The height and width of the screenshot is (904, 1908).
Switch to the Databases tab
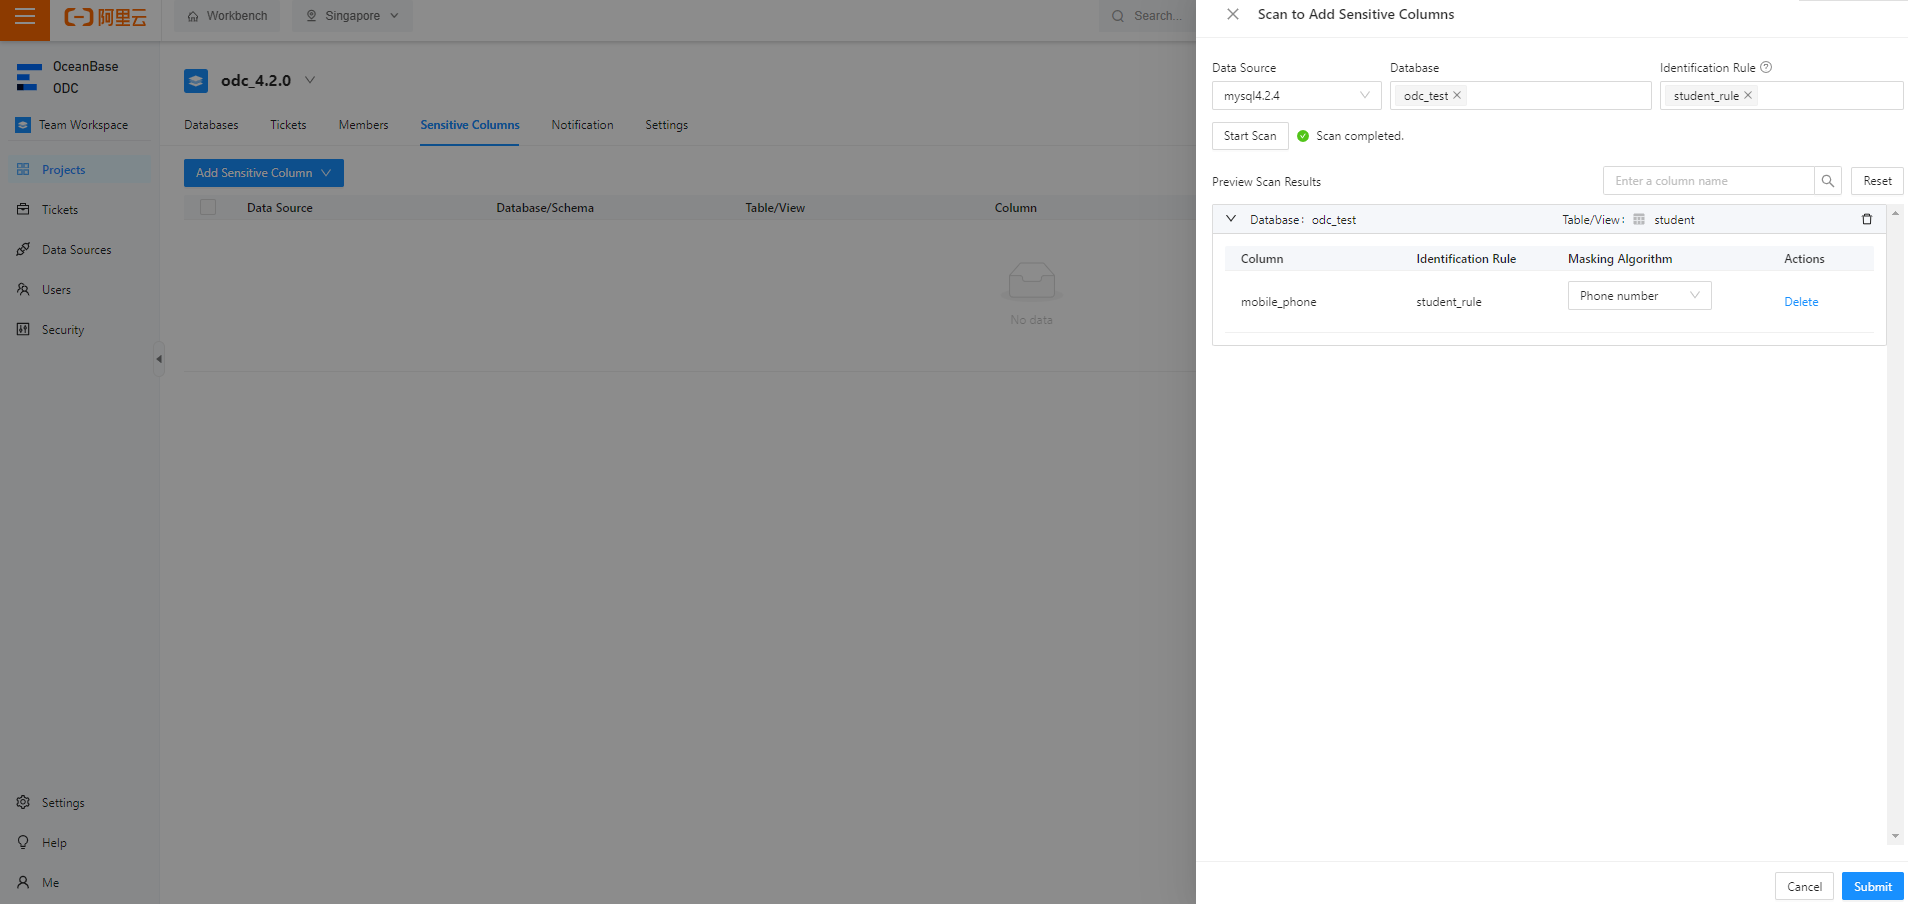point(211,125)
